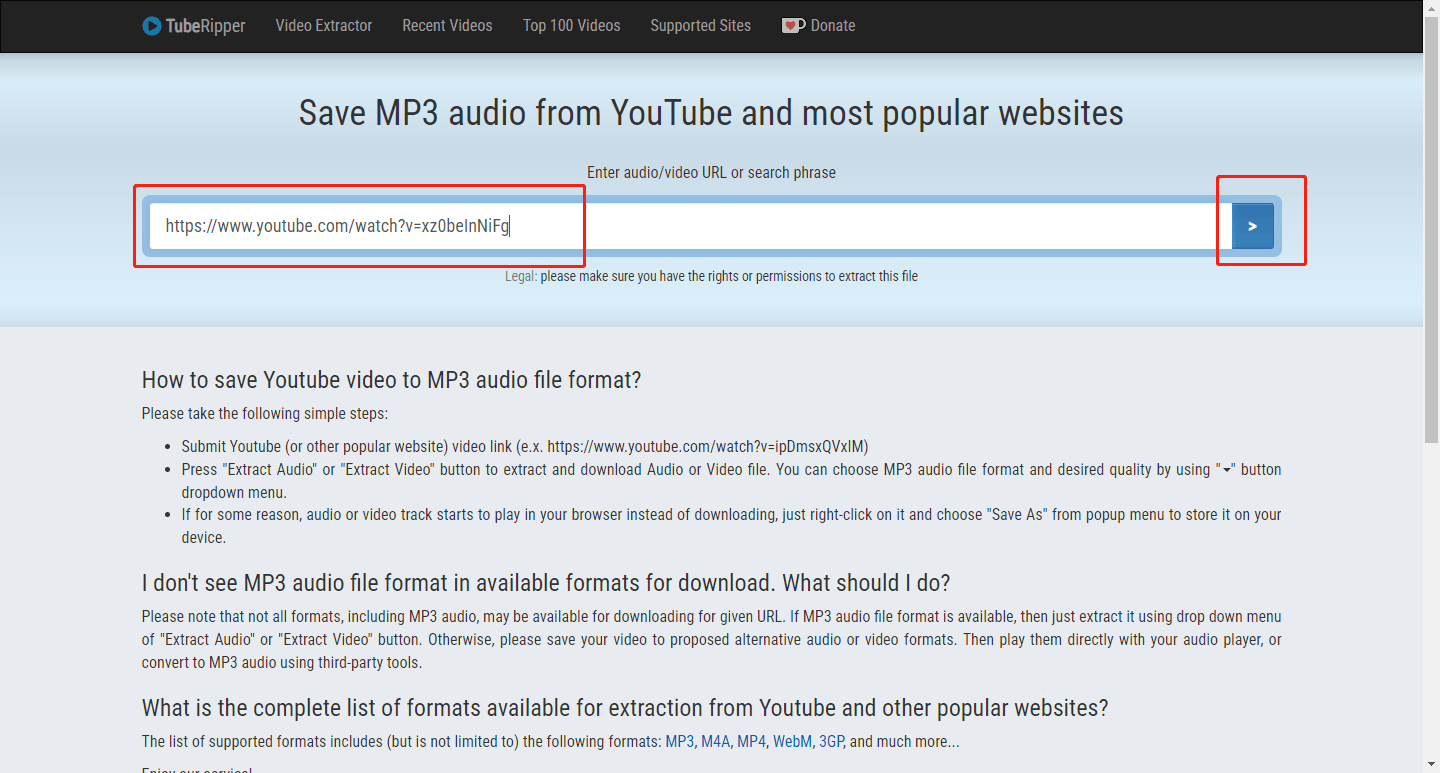Open the MP4 format link
This screenshot has height=773, width=1440.
point(751,742)
